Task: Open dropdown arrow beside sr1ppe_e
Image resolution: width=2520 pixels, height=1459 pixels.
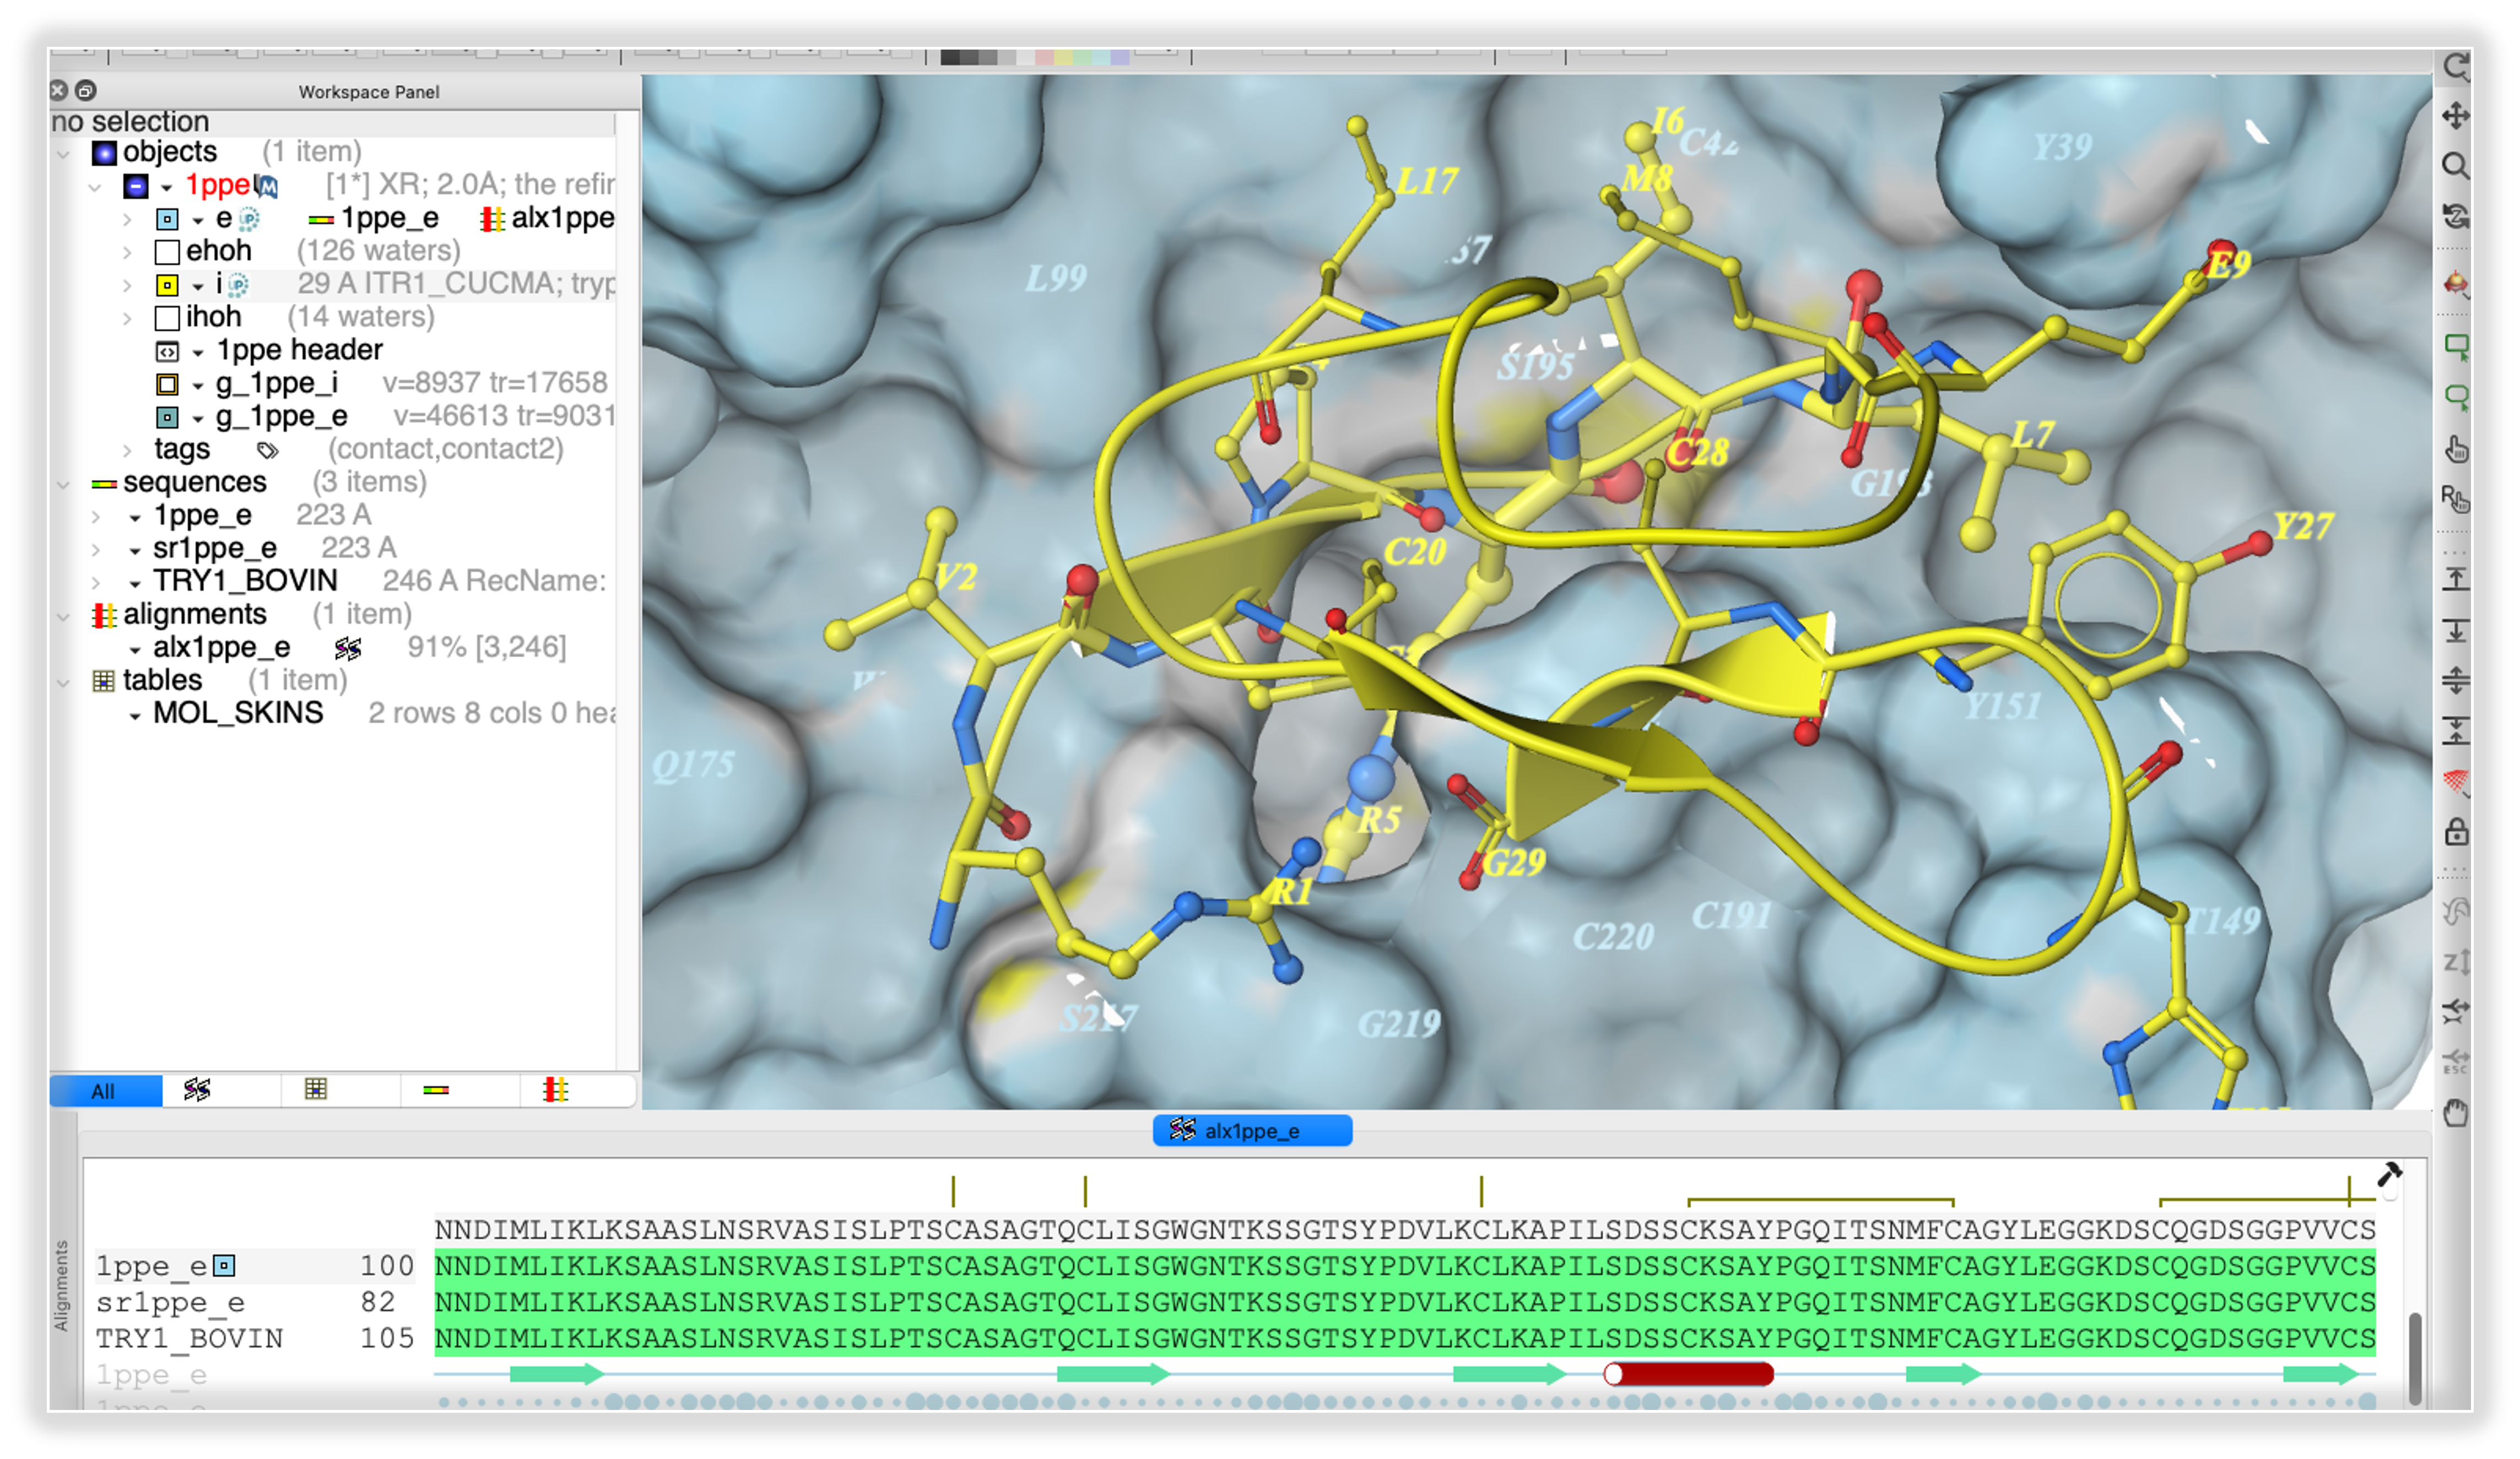Action: 135,551
